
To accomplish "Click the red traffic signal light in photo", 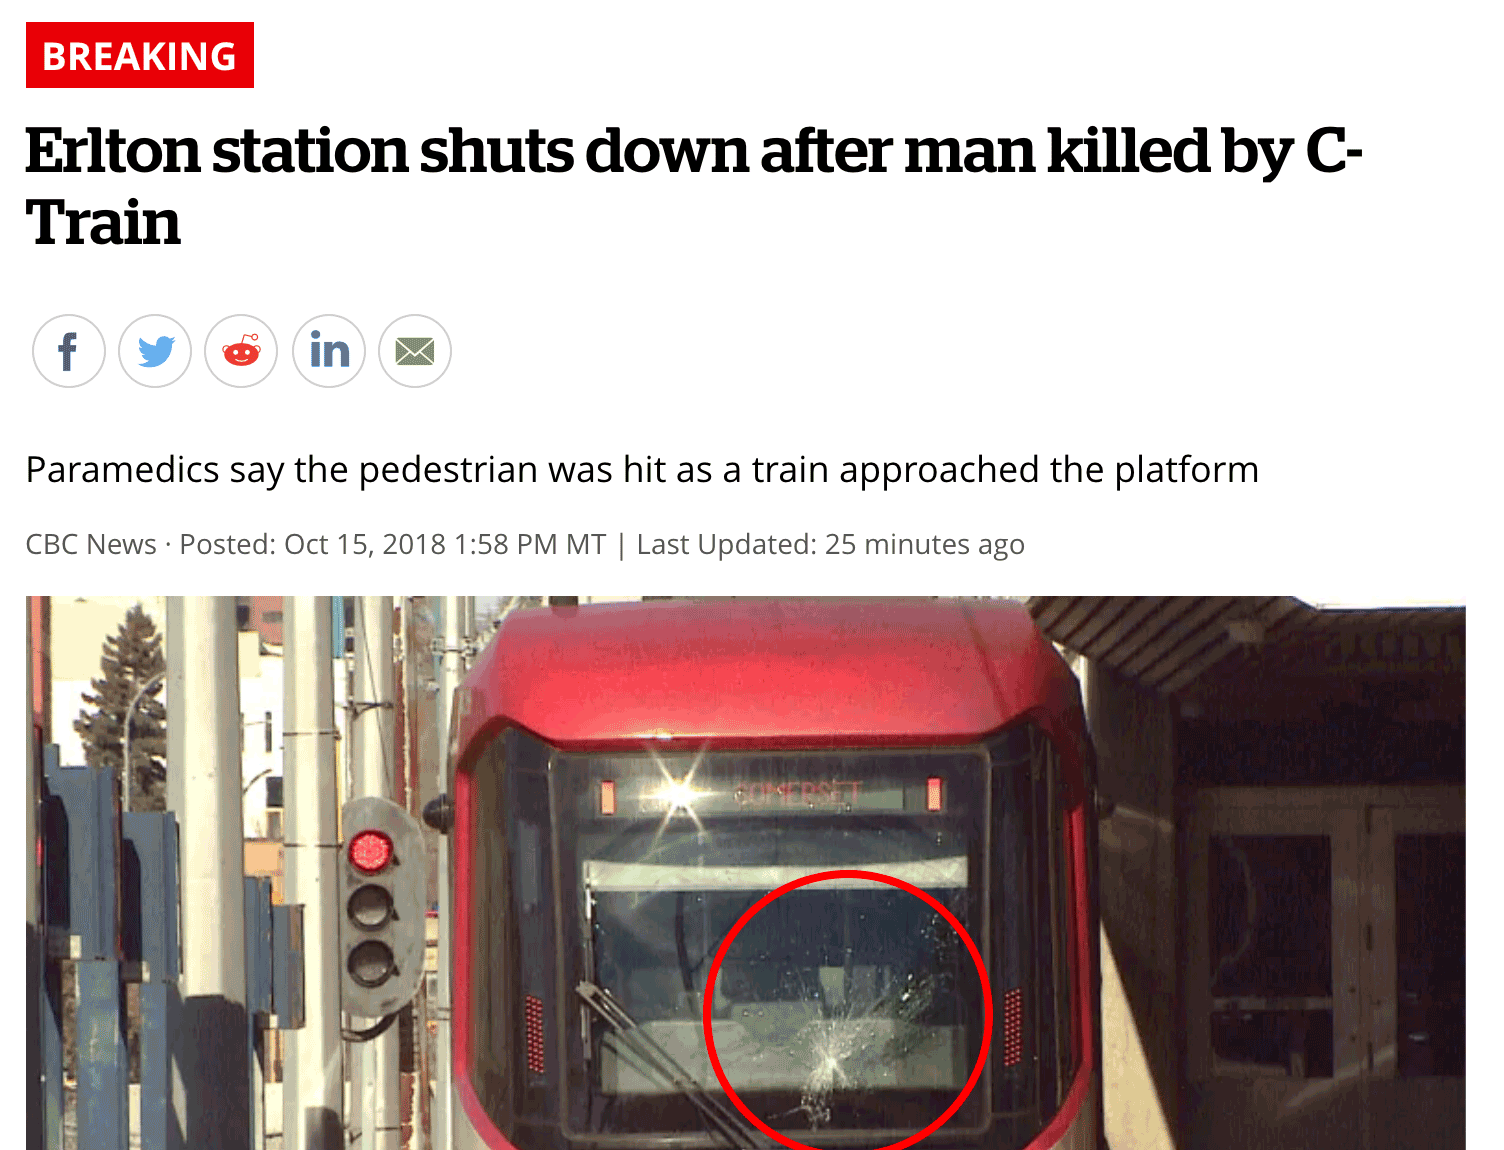I will [x=370, y=851].
